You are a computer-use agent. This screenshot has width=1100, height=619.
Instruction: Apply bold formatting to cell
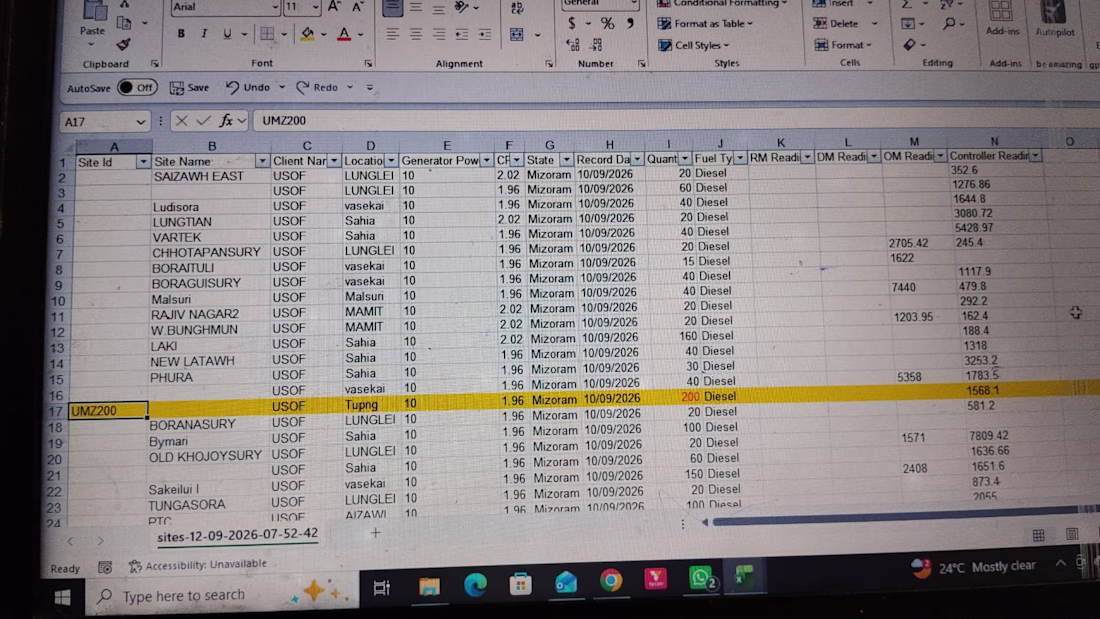point(181,34)
